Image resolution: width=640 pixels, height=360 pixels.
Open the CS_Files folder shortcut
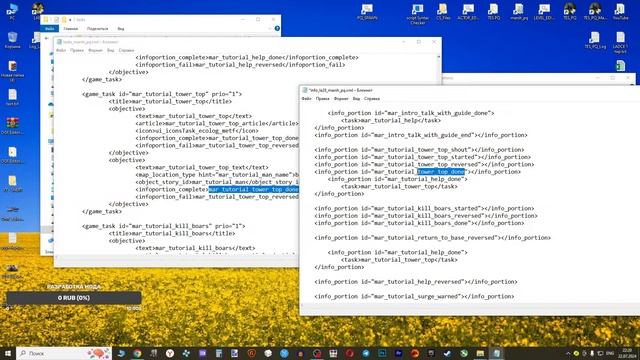(443, 12)
